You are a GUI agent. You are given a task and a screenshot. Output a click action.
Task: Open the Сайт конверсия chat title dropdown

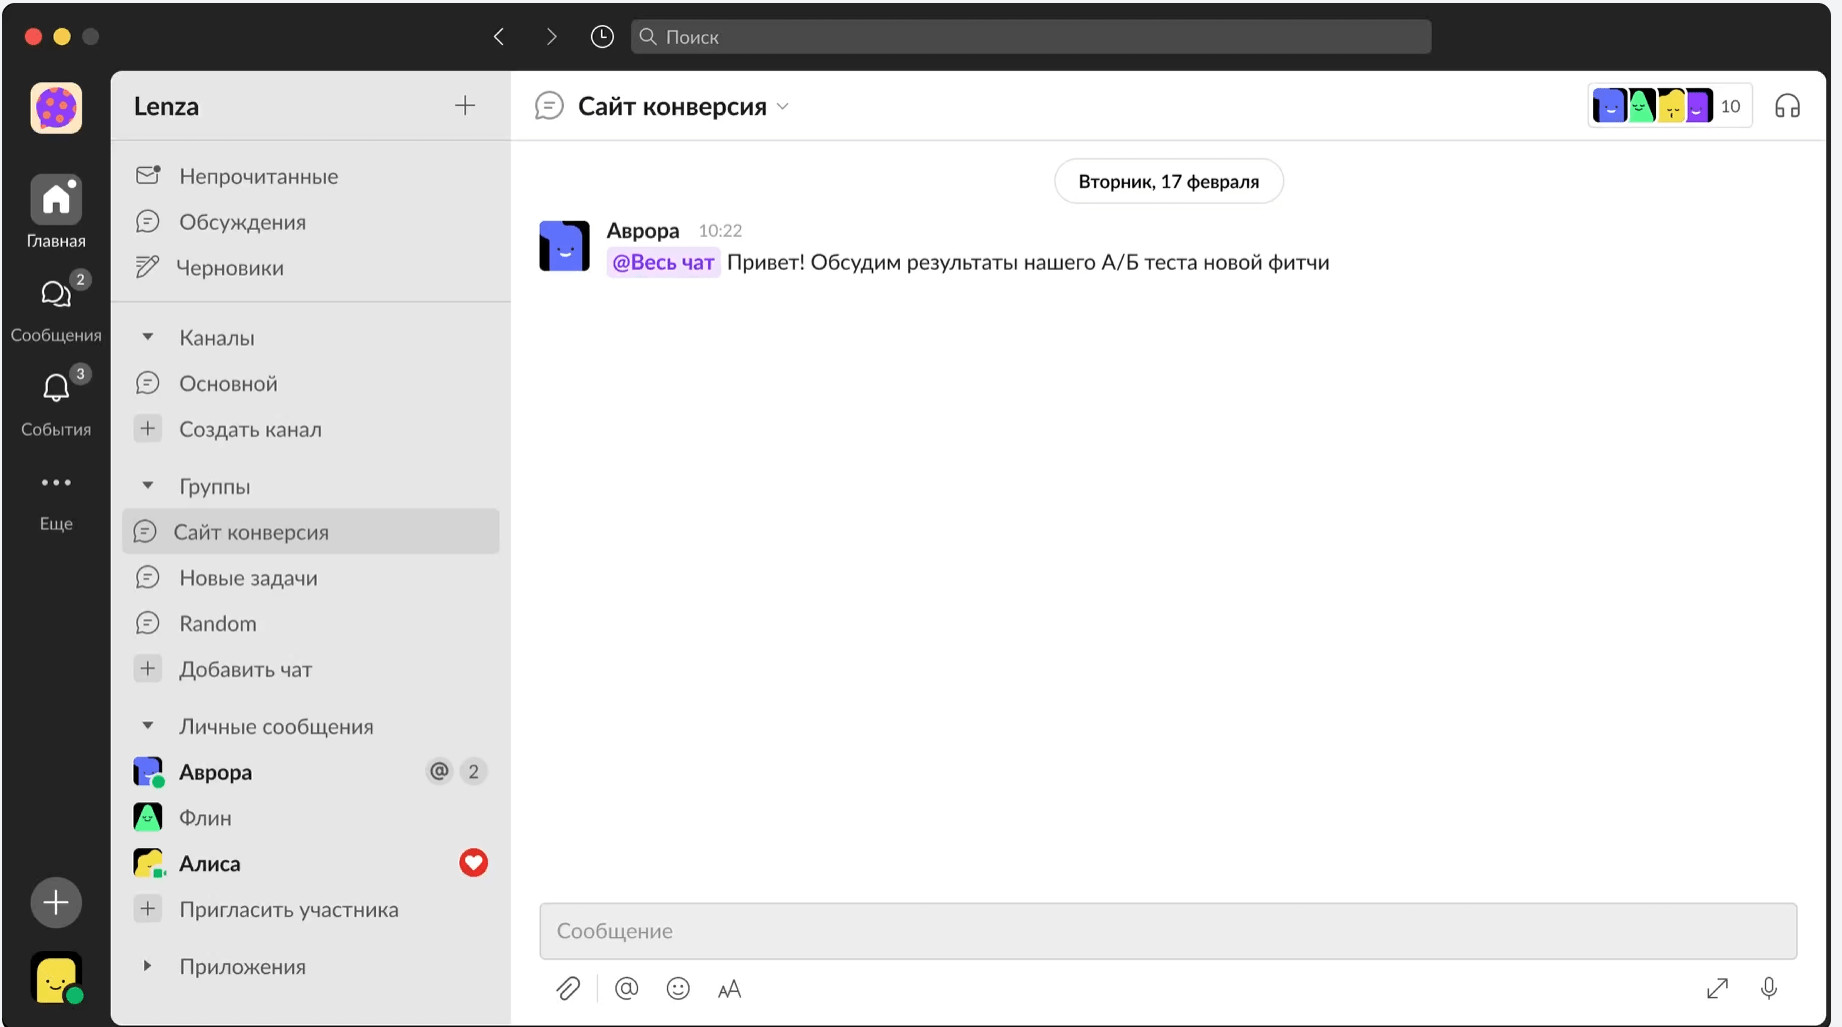[x=783, y=106]
